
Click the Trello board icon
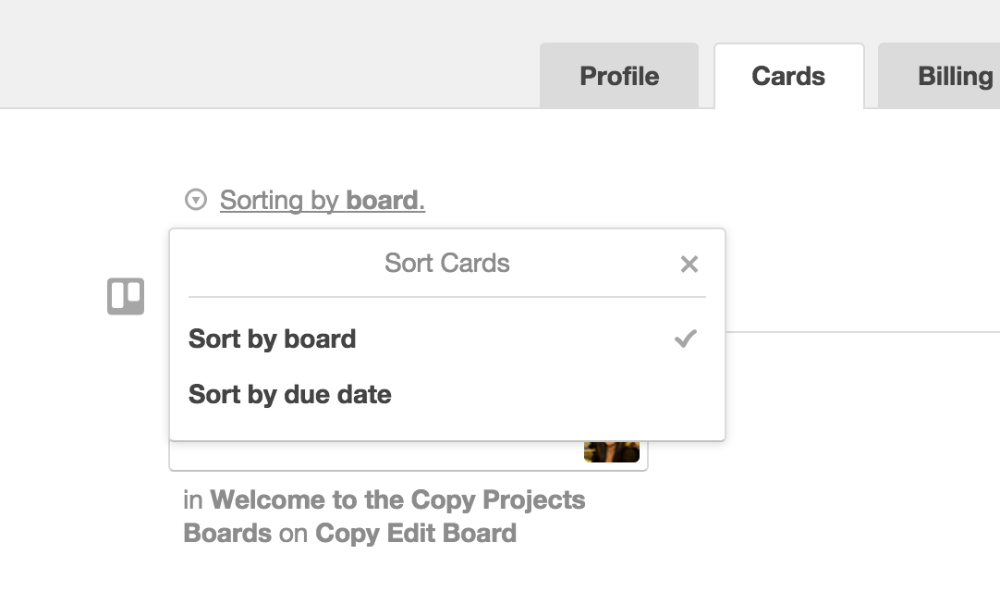click(126, 296)
